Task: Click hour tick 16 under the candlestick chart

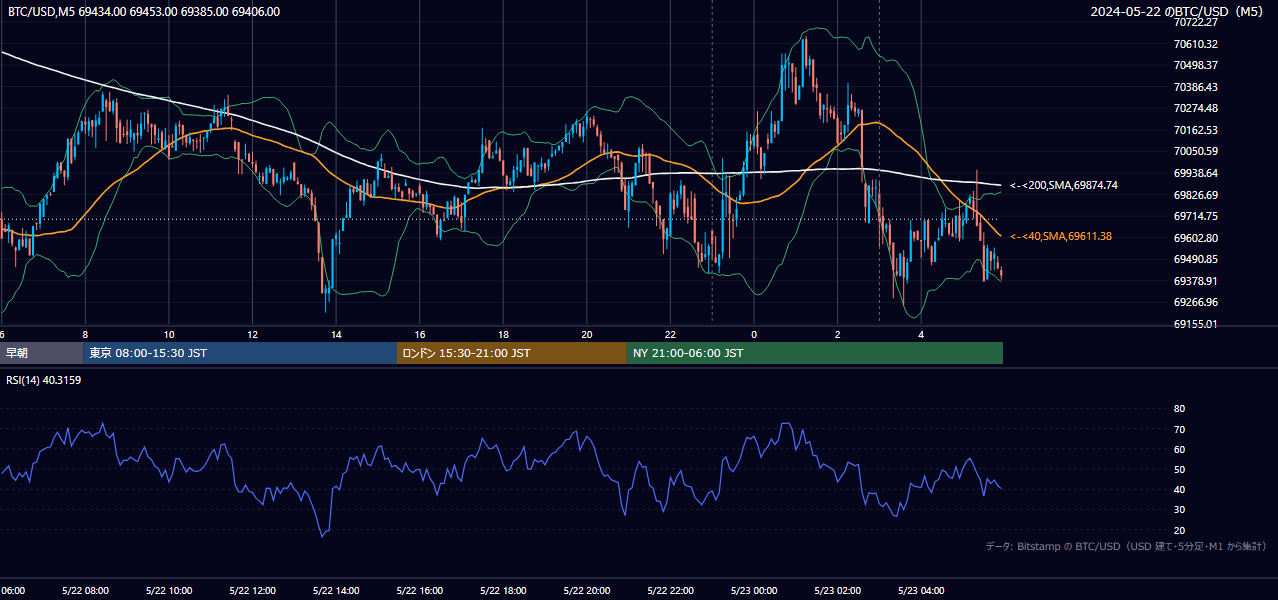Action: tap(420, 334)
